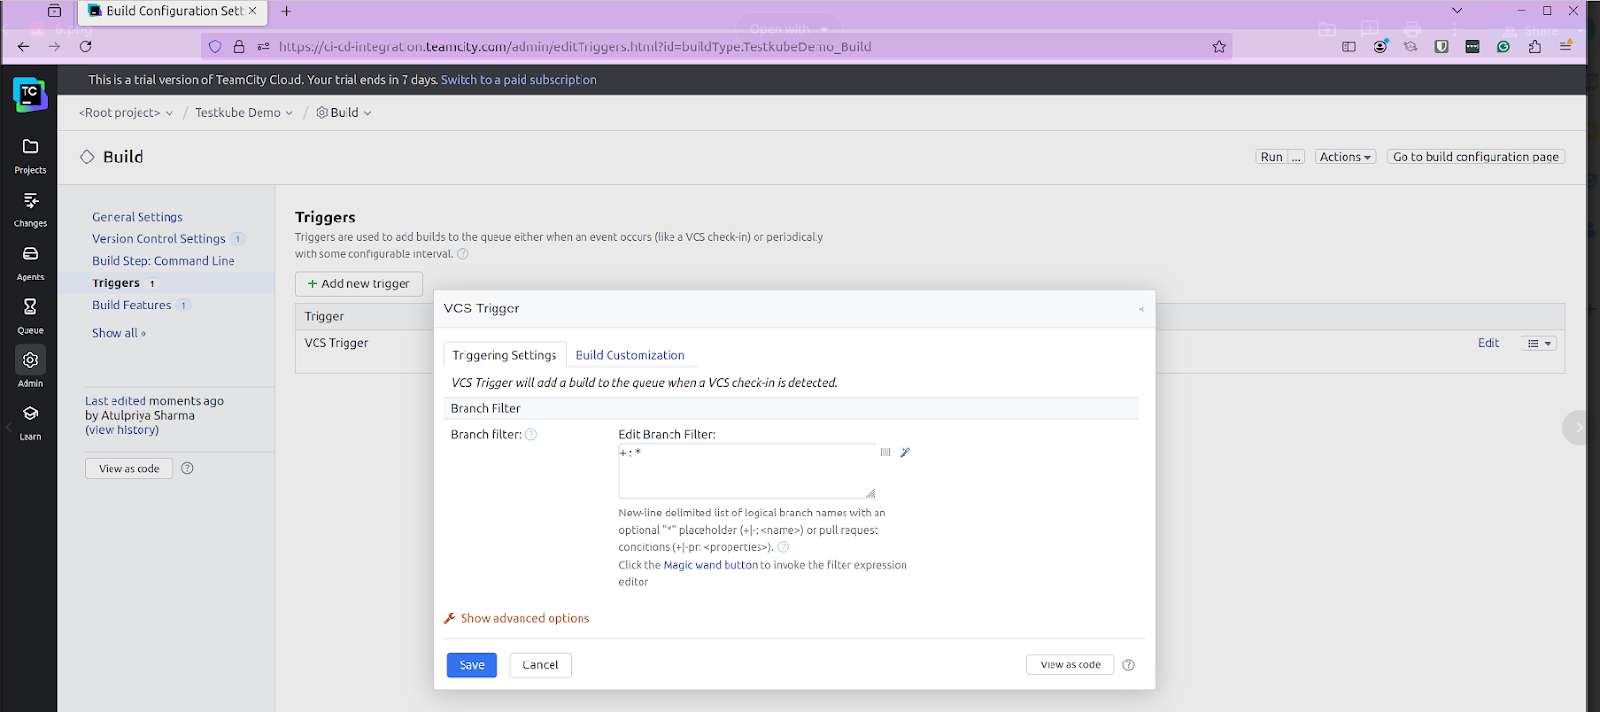Open Changes in the sidebar
The image size is (1600, 712).
point(30,210)
